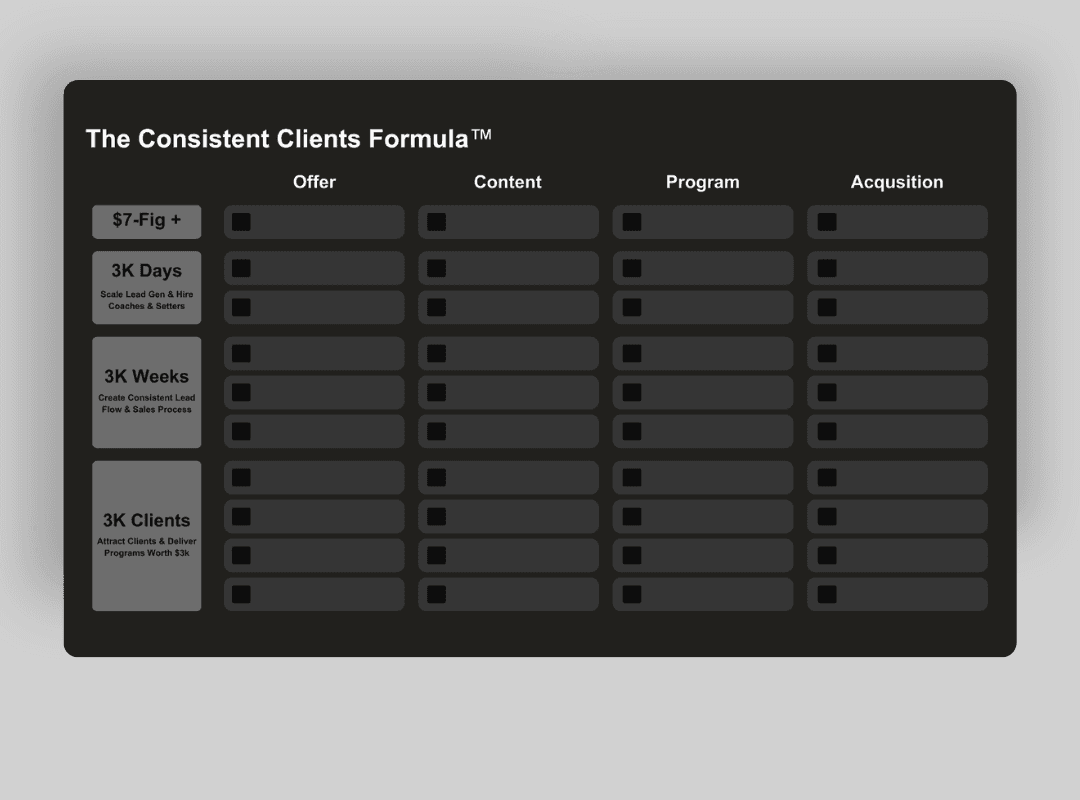Select the top 3K Clients Acqusition checkbox

[x=827, y=478]
